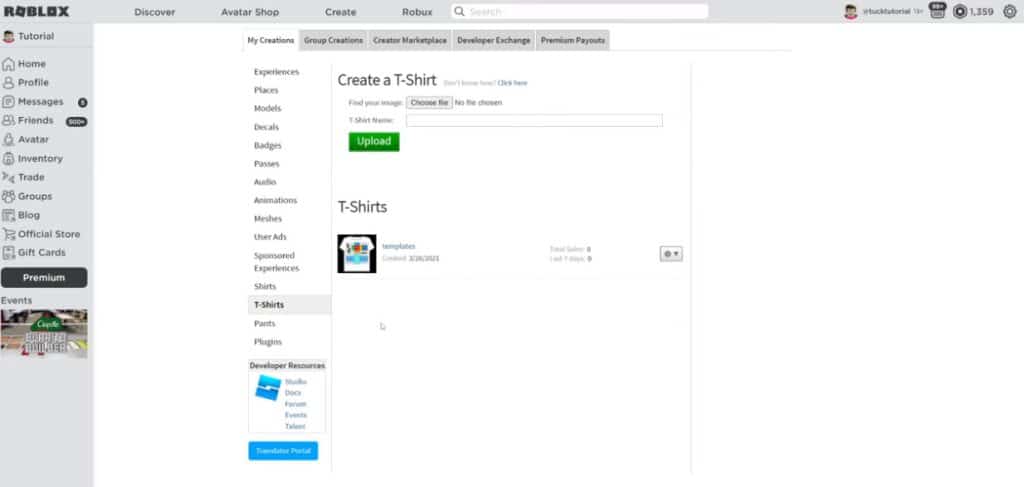This screenshot has height=487, width=1024.
Task: Select Experiences in creations list
Action: point(277,72)
